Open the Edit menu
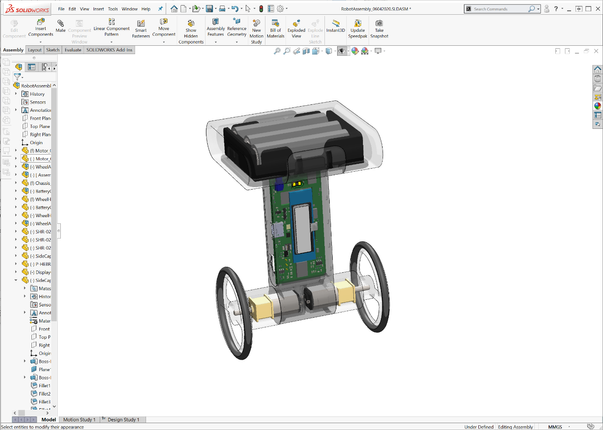603x430 pixels. tap(72, 8)
